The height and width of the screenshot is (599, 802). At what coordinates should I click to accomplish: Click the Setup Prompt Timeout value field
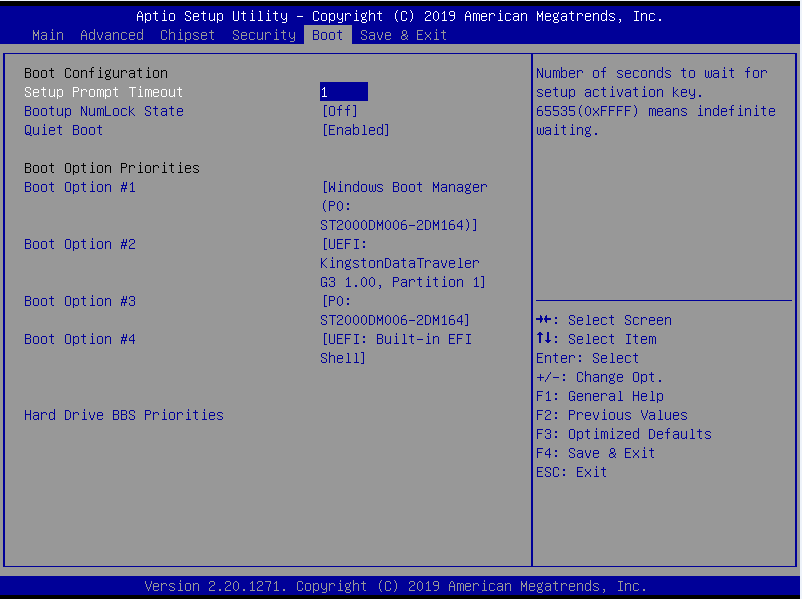[343, 92]
